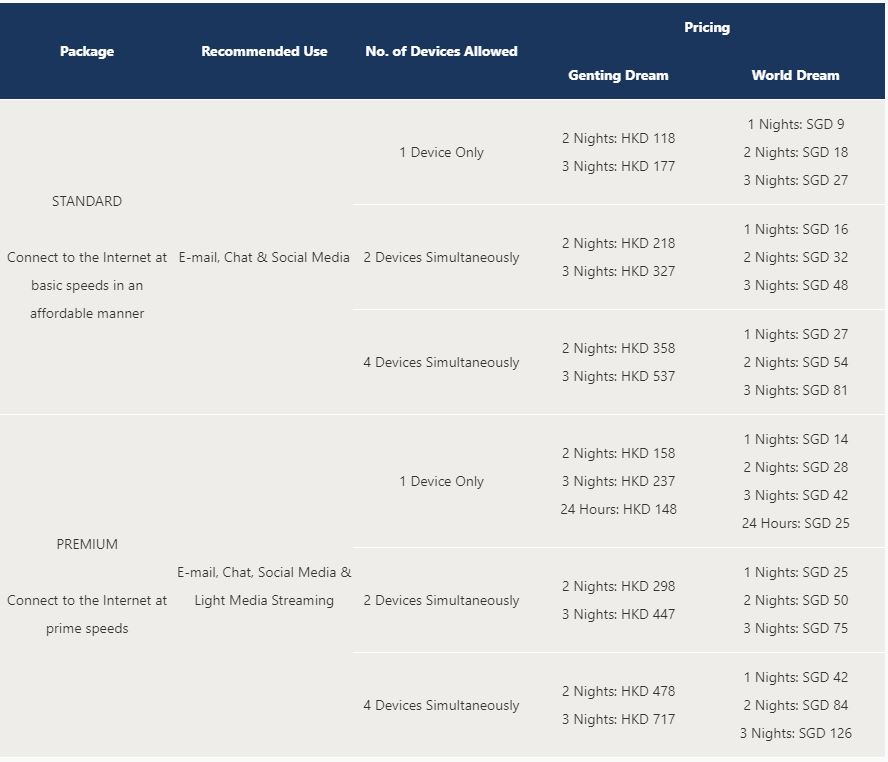Select the '3 Nights: HKD 447' price
The width and height of the screenshot is (888, 762).
[618, 614]
